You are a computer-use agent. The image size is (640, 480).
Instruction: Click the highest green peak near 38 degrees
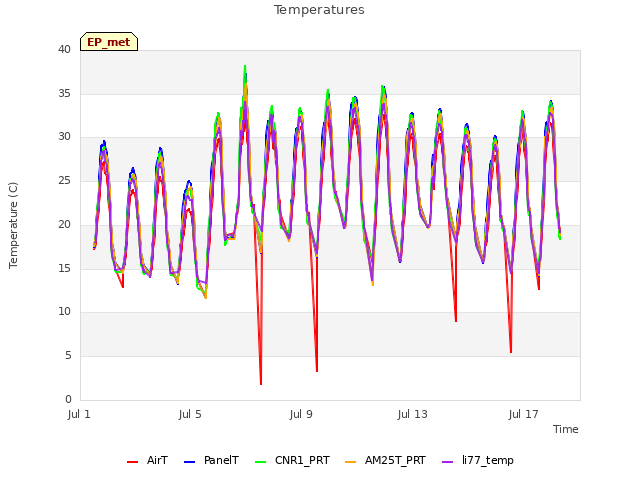245,67
